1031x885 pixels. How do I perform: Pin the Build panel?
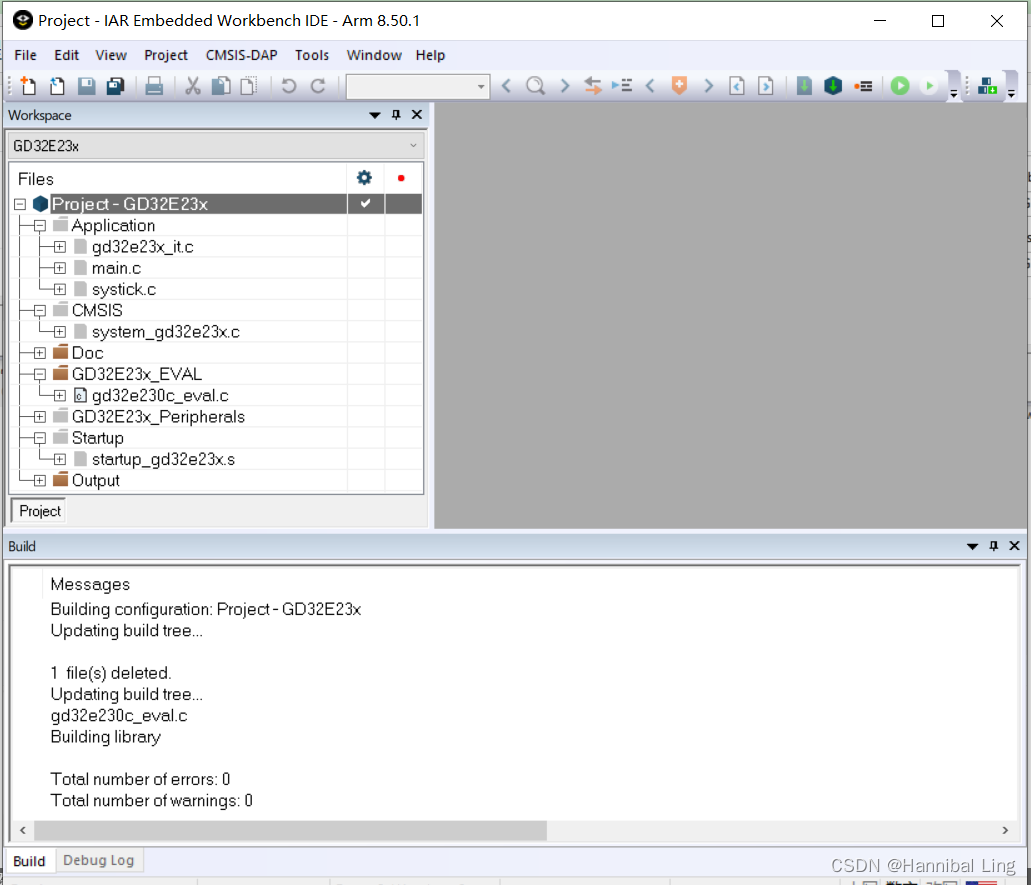[994, 546]
